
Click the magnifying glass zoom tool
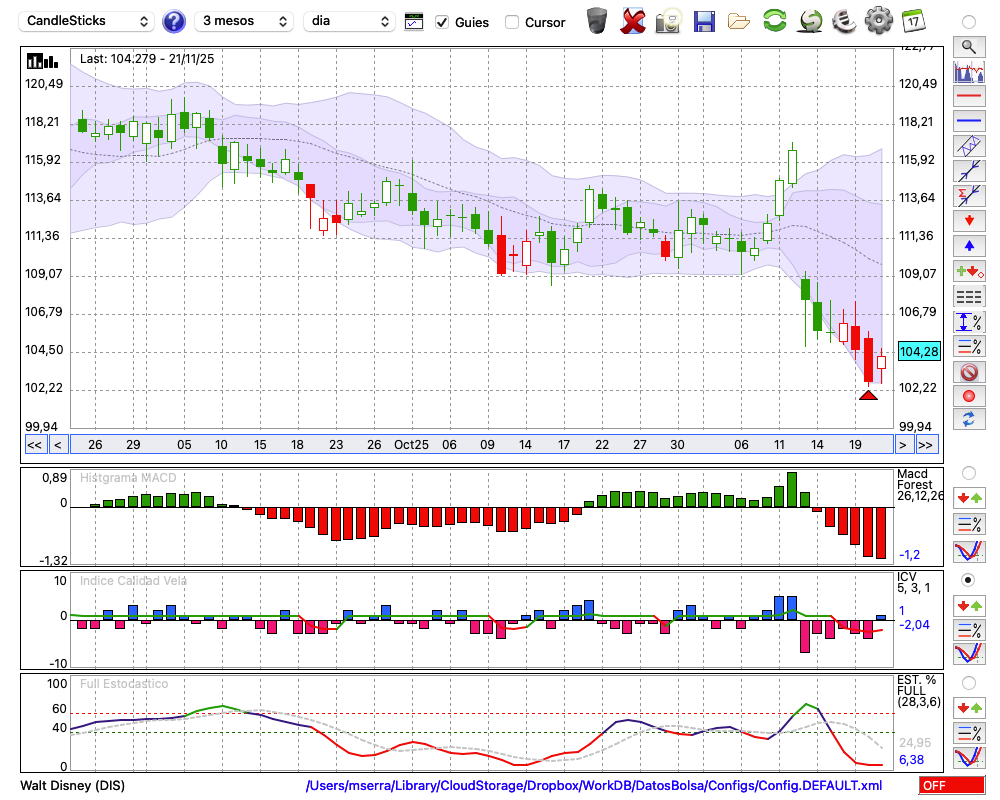point(969,46)
